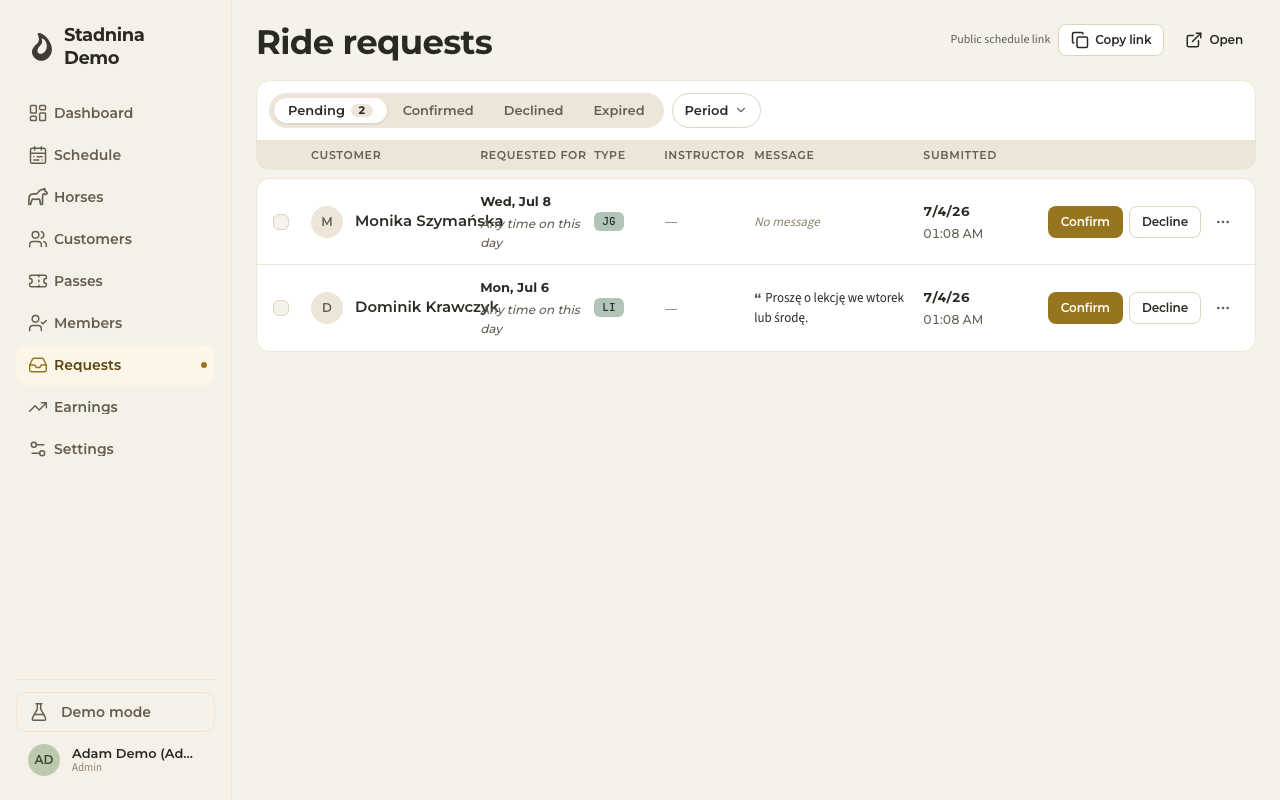Click the Ride requests page heading
This screenshot has width=1280, height=800.
(x=374, y=42)
